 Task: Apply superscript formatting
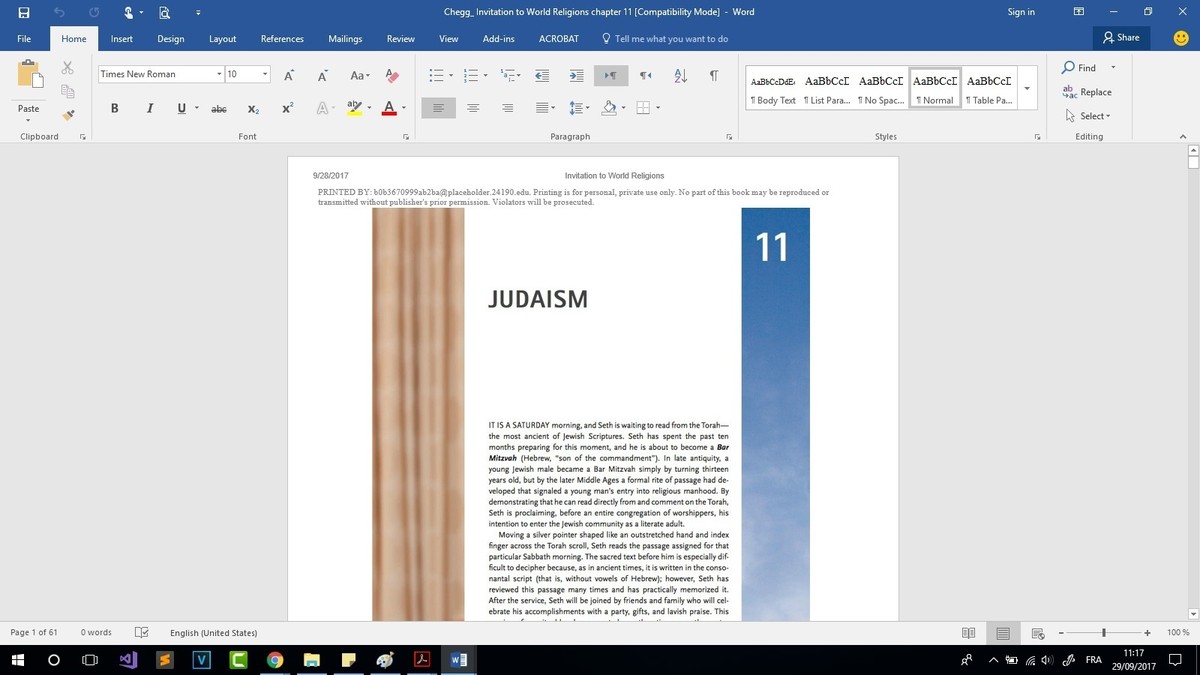[287, 108]
